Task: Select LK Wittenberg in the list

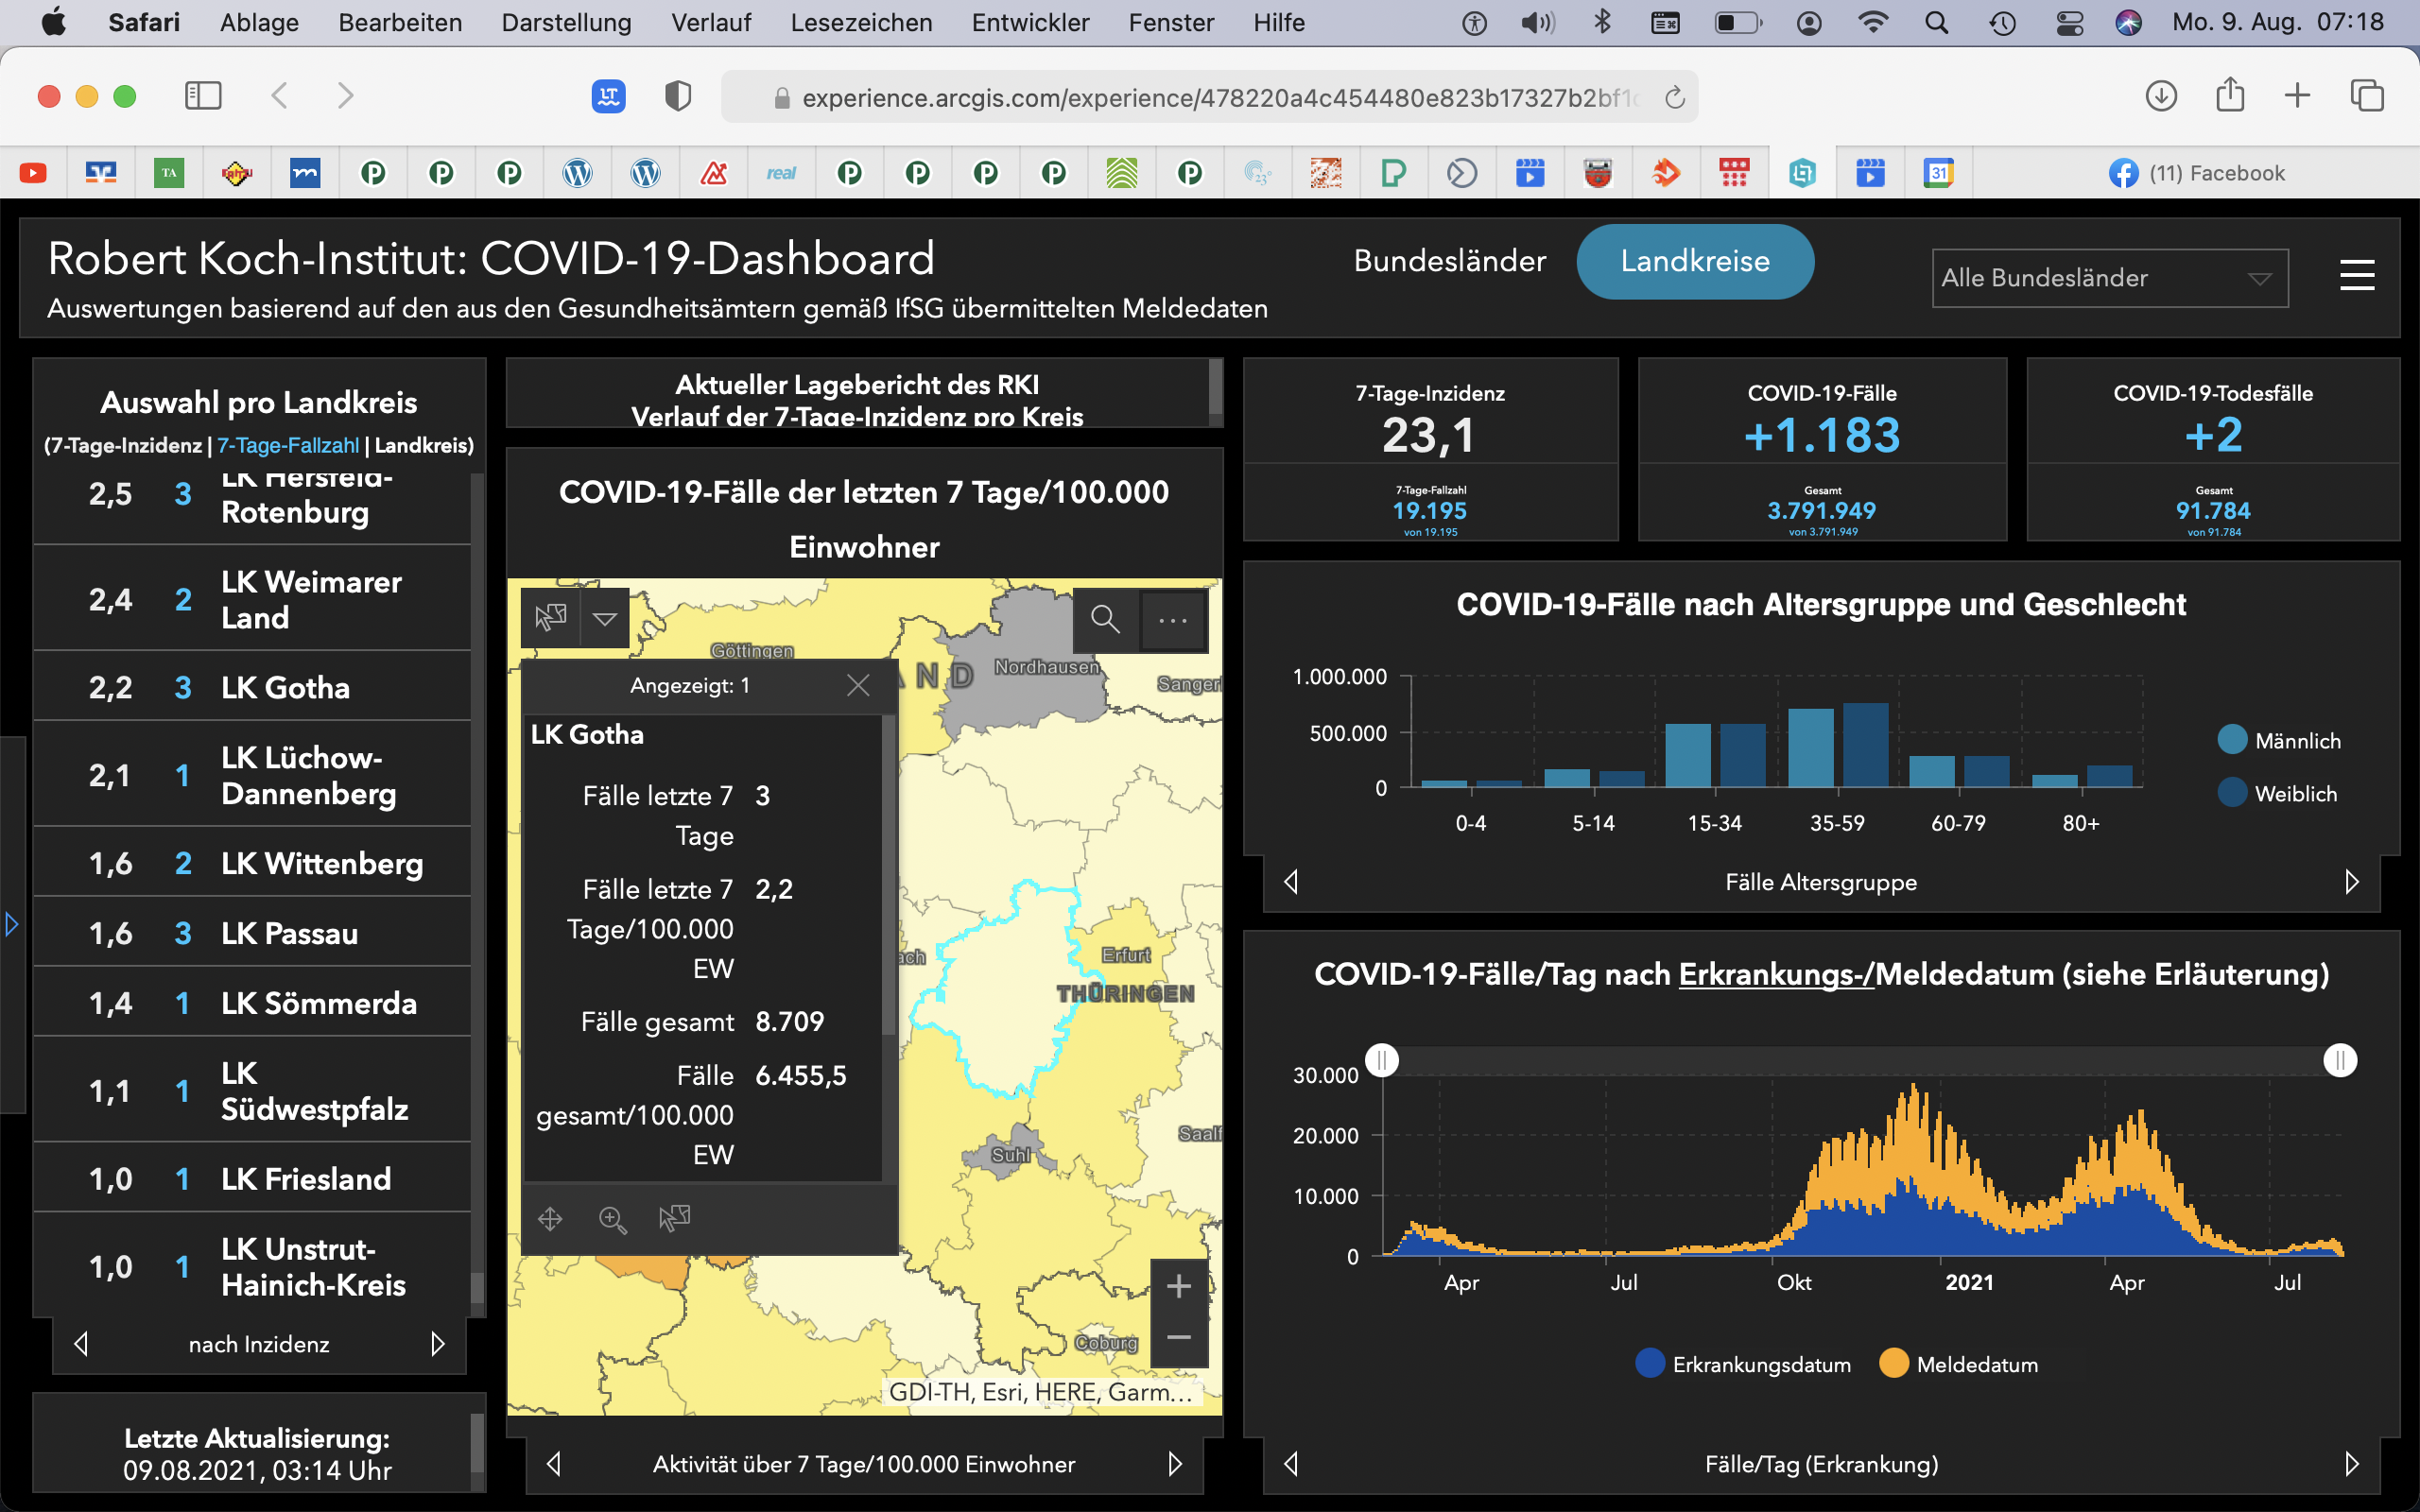Action: click(x=252, y=862)
